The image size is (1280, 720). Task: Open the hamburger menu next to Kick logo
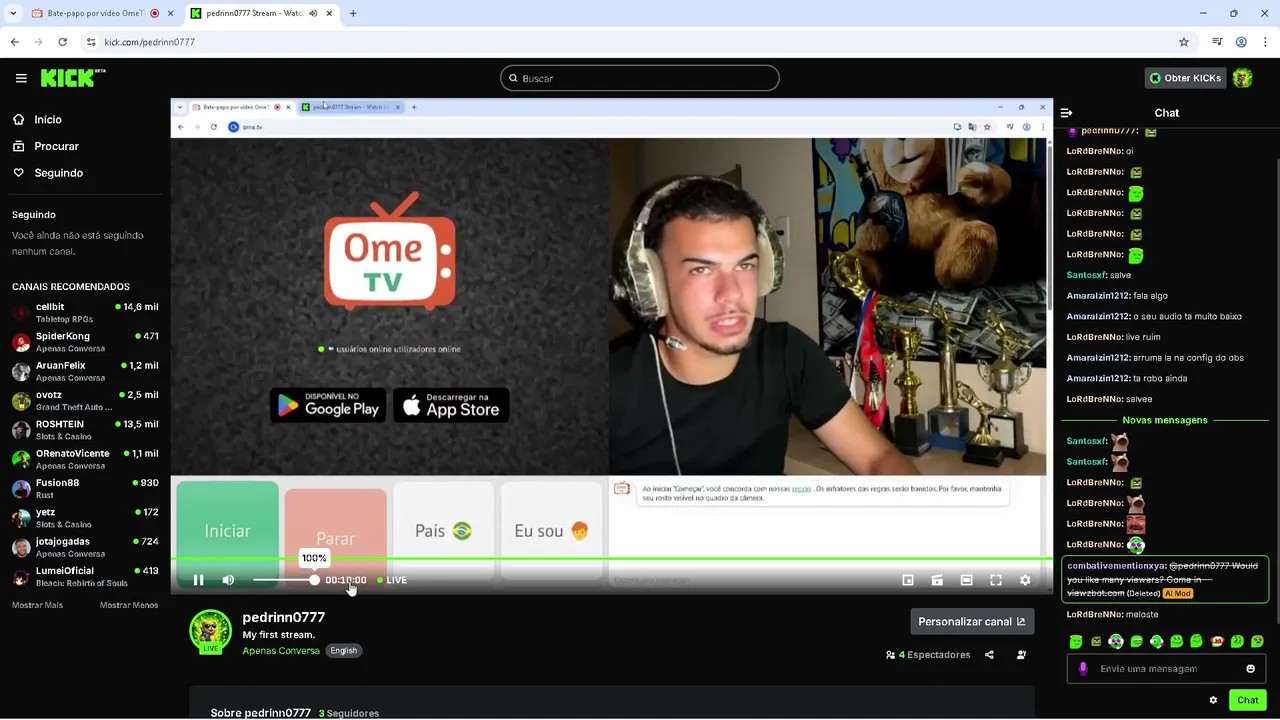point(21,78)
